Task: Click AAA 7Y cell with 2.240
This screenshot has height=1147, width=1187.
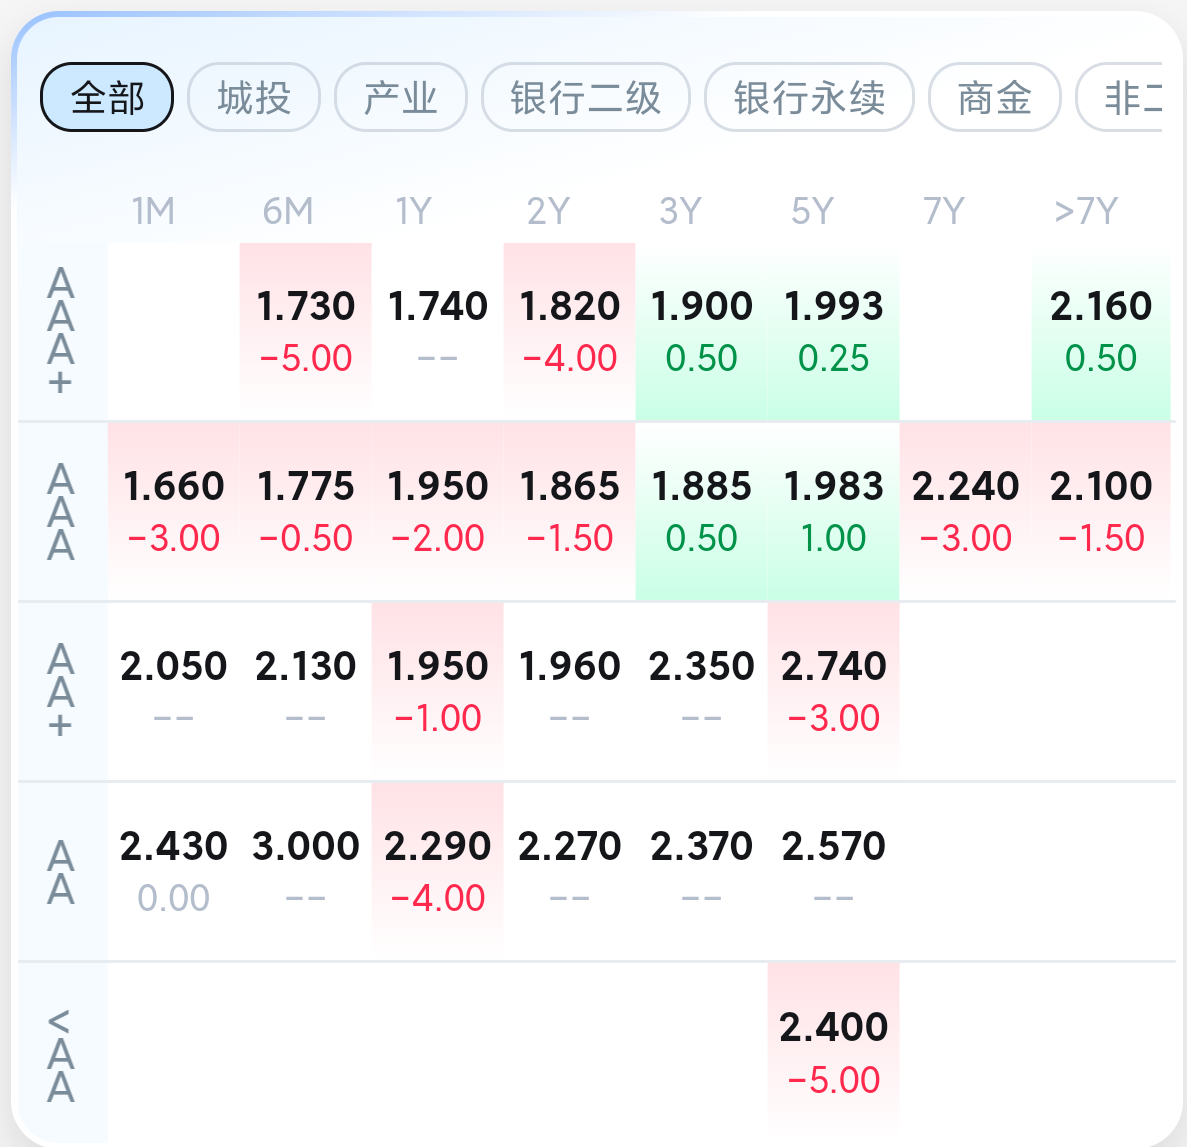Action: pos(965,512)
